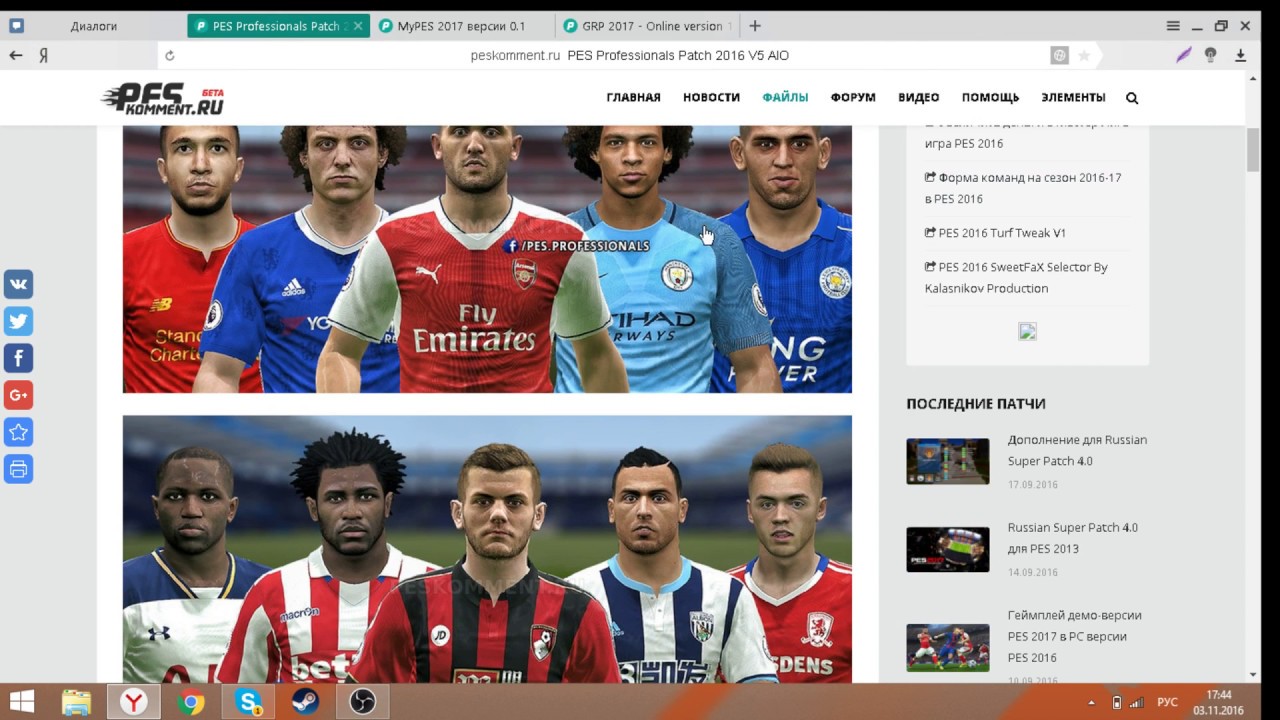Image resolution: width=1280 pixels, height=720 pixels.
Task: Switch to the Диалоги tab
Action: click(x=94, y=26)
